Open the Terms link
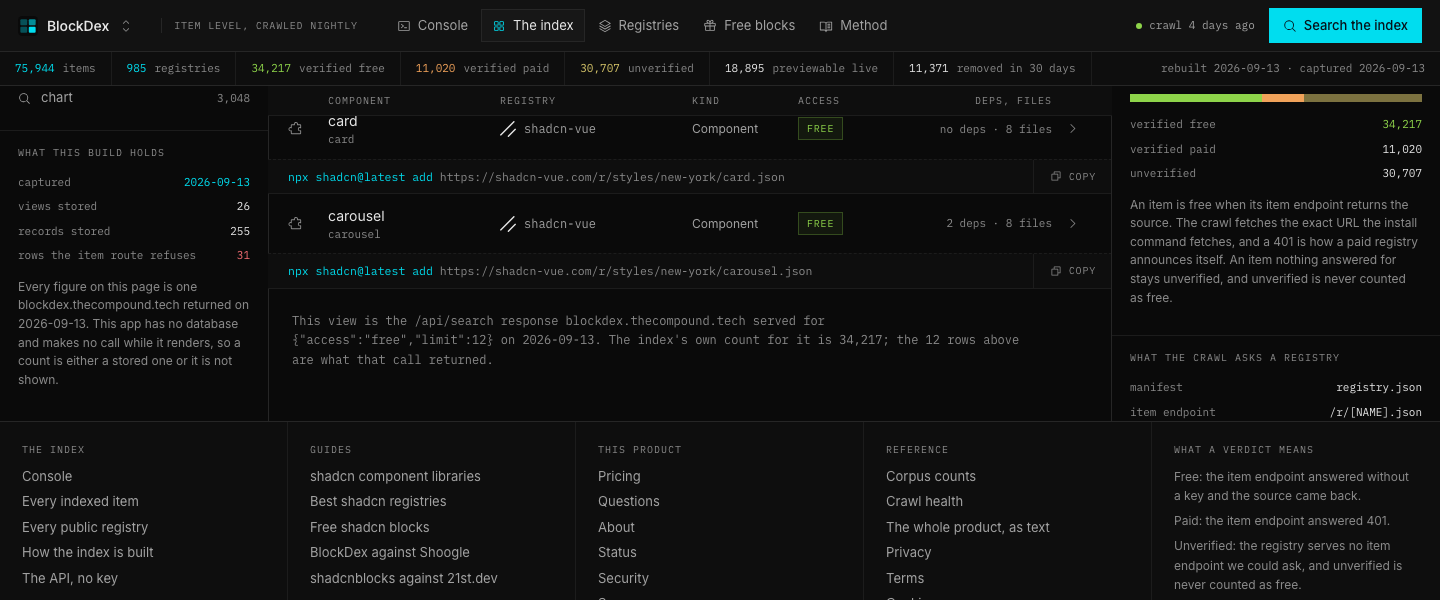 click(905, 579)
